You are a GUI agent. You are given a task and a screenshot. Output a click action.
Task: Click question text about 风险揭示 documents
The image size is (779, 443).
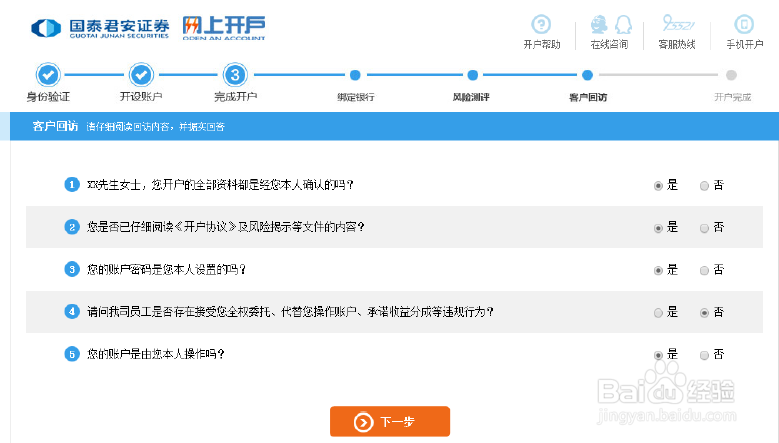point(226,227)
